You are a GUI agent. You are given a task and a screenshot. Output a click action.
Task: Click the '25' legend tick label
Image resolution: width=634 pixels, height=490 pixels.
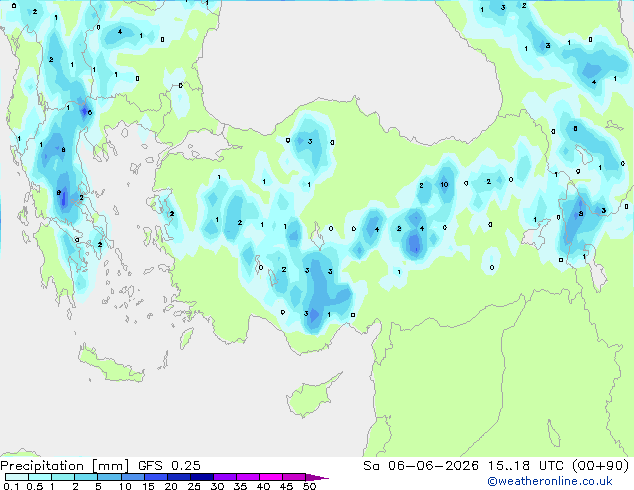(x=194, y=486)
